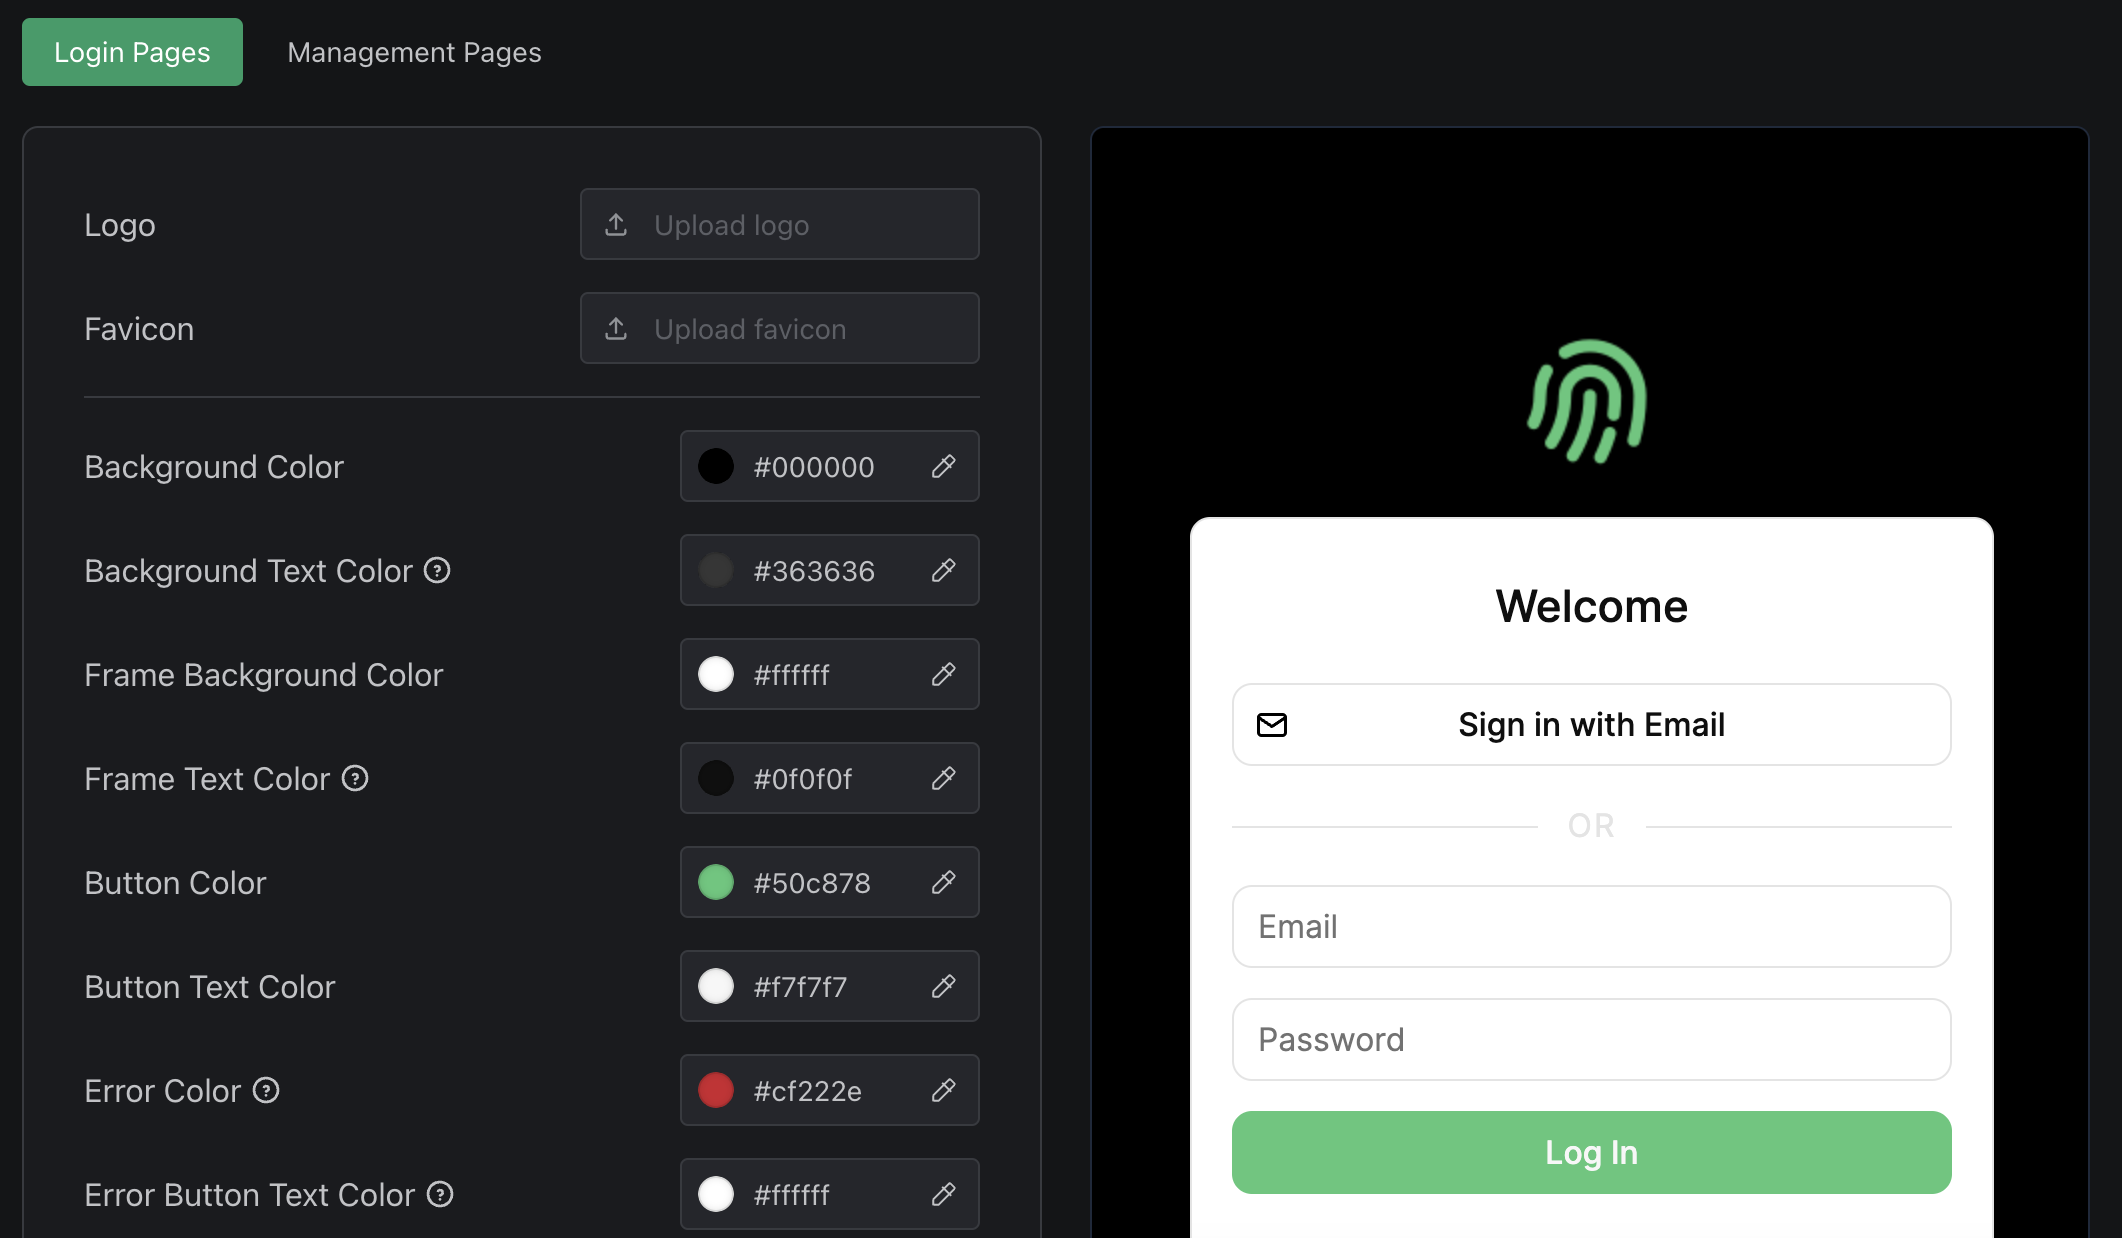This screenshot has width=2122, height=1238.
Task: Click the Frame Text Color swatch
Action: pyautogui.click(x=716, y=778)
